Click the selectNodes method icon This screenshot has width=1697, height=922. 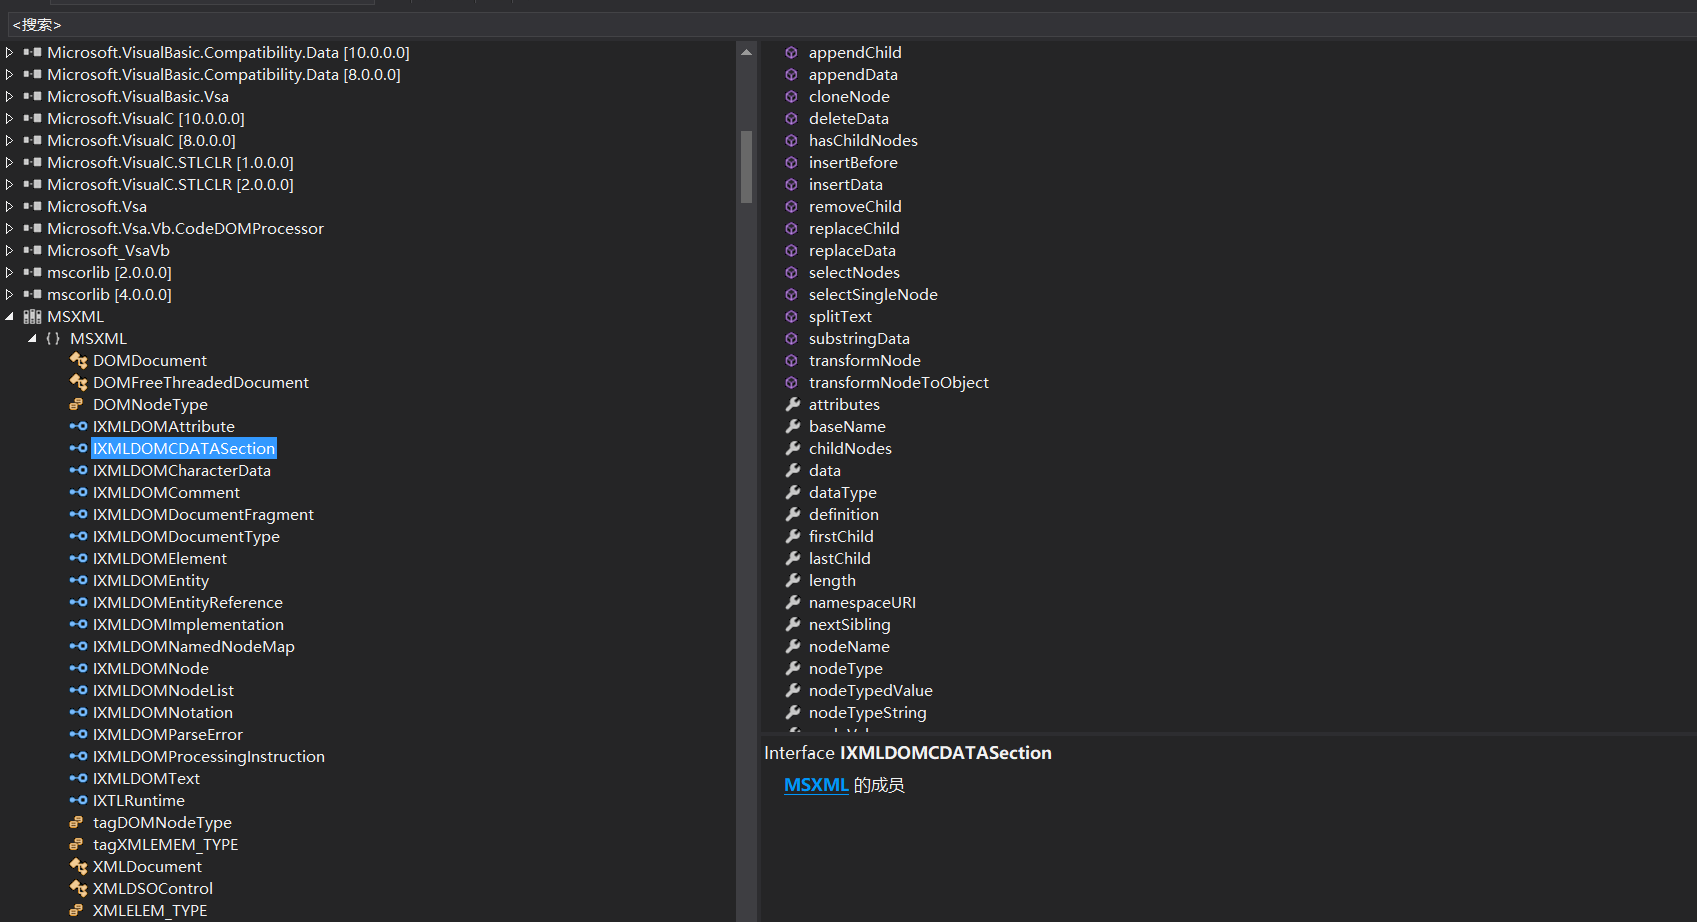[x=791, y=272]
